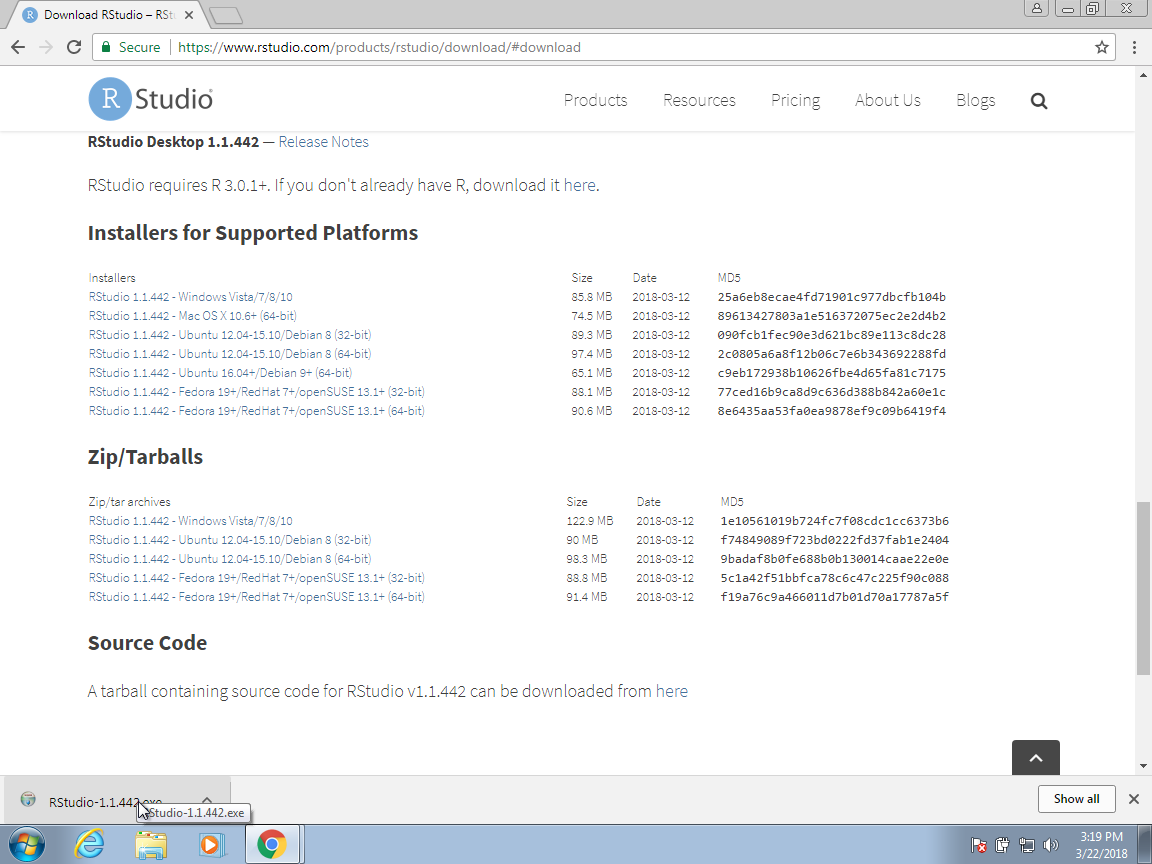The height and width of the screenshot is (864, 1152).
Task: Close the downloads bar
Action: (1133, 799)
